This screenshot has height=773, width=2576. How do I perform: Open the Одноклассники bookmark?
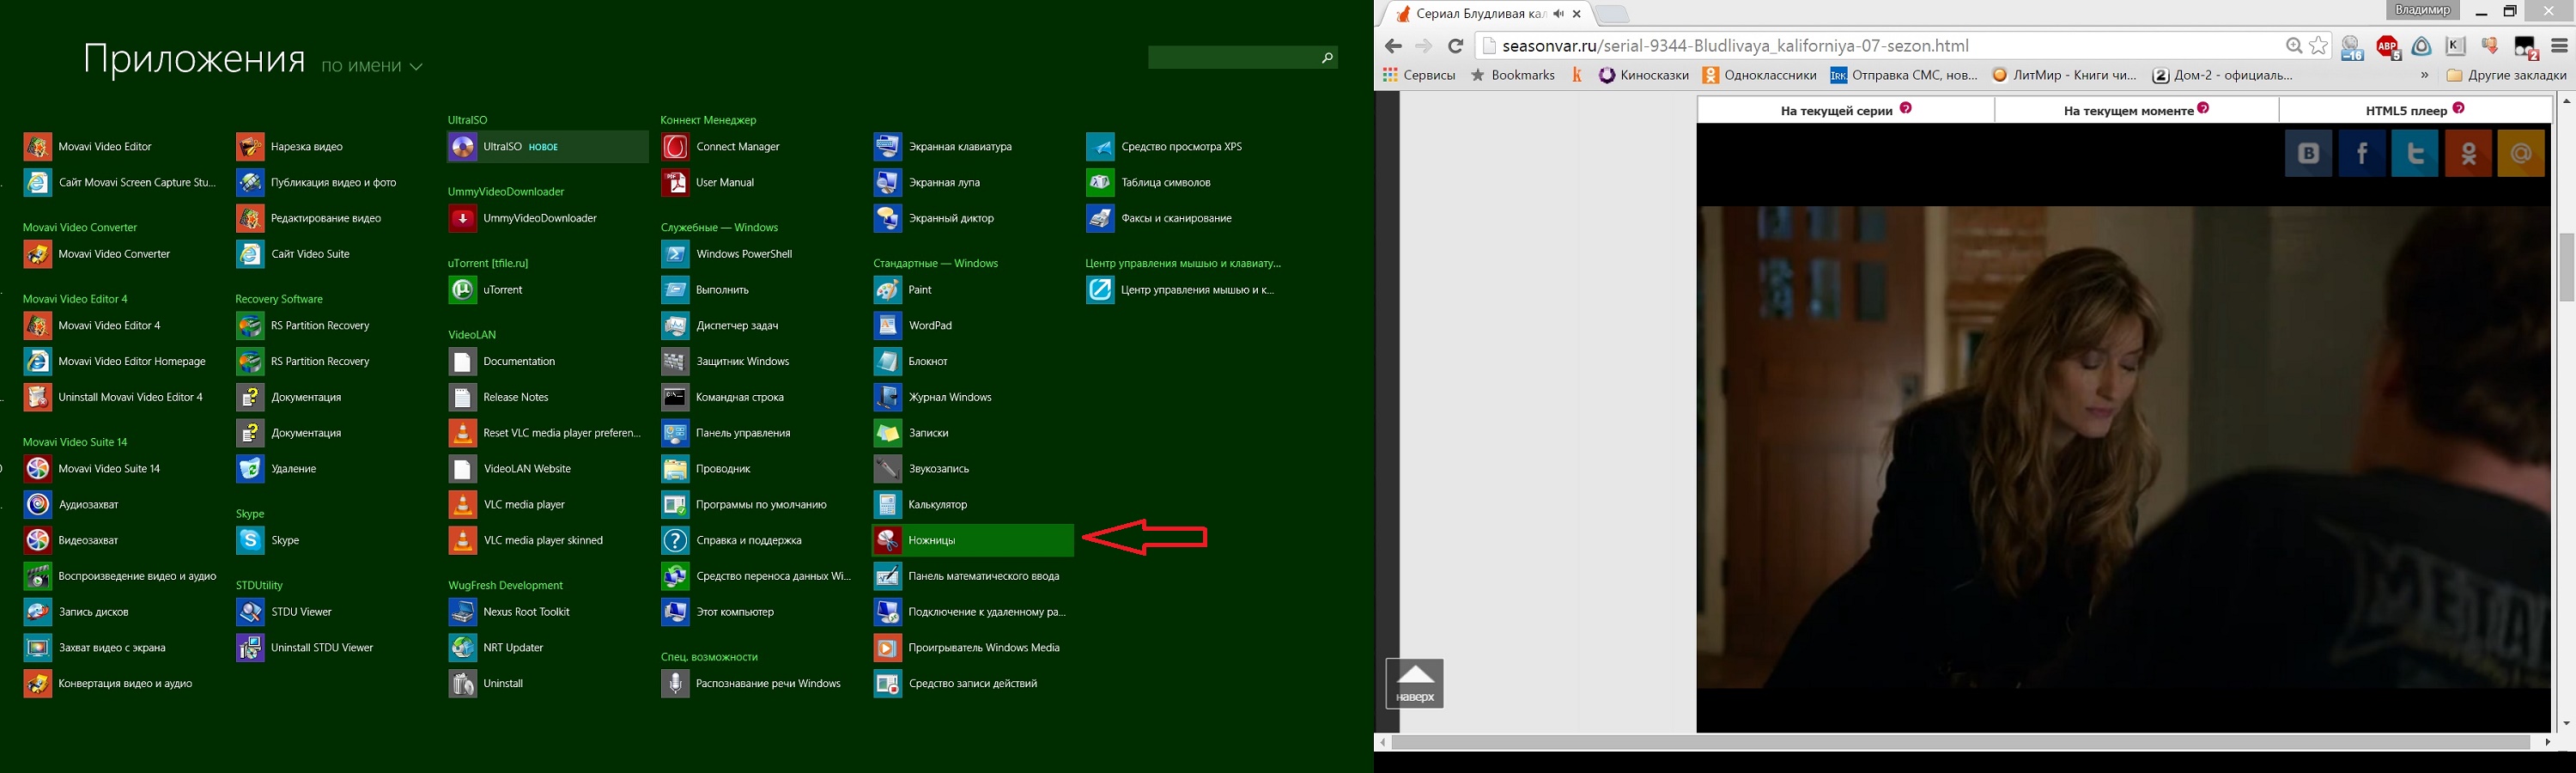tap(1760, 75)
